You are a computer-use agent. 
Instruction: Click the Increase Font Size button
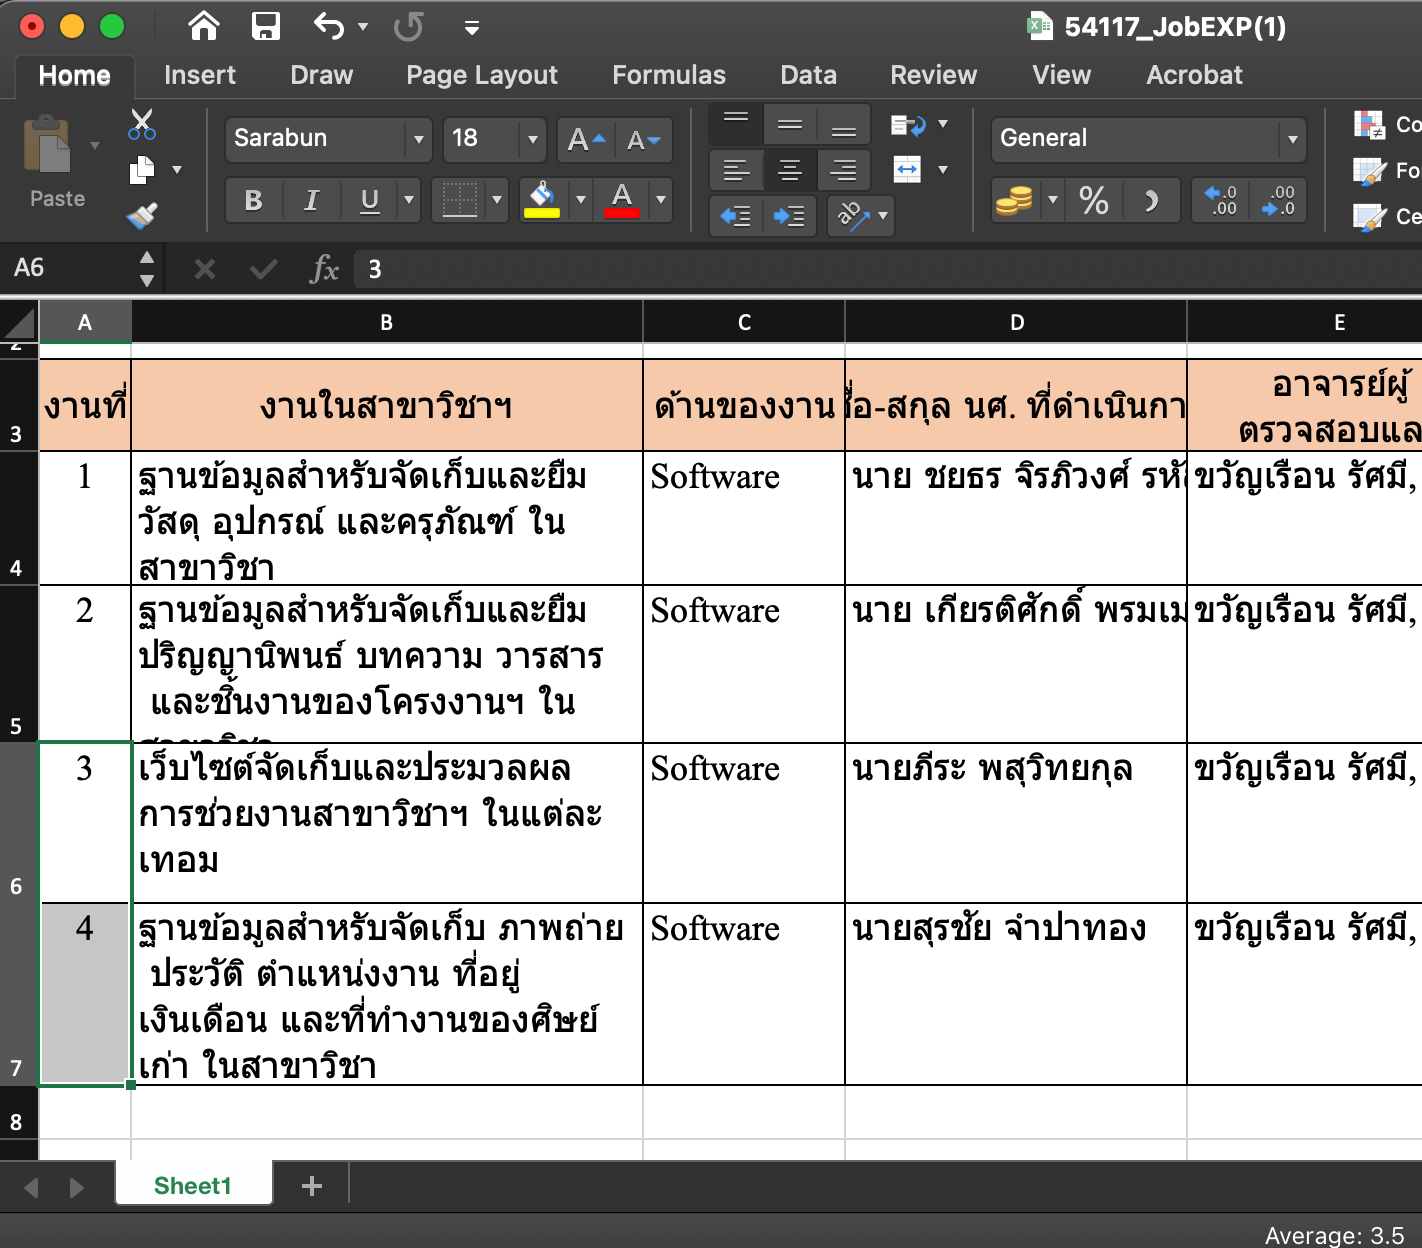[x=586, y=140]
